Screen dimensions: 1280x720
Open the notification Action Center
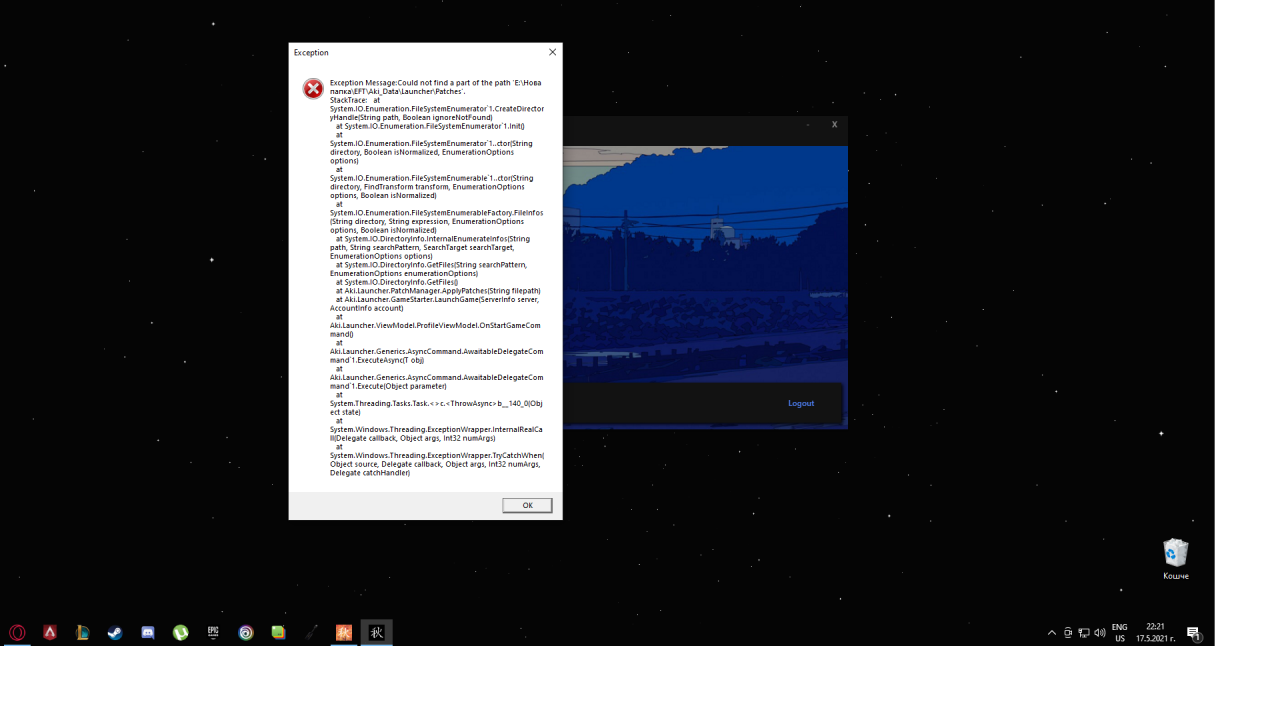1193,633
